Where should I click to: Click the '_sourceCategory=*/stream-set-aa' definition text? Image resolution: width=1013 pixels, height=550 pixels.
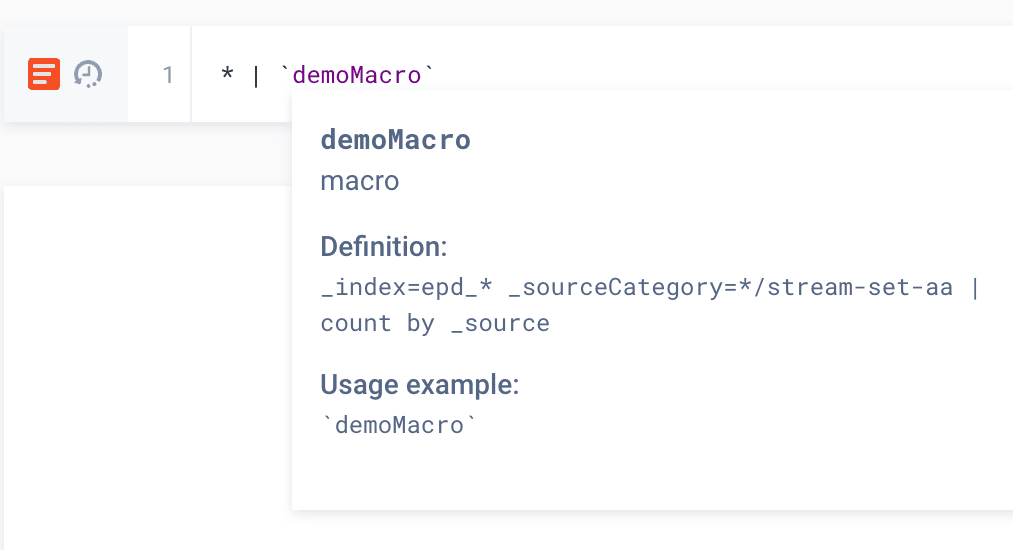click(732, 288)
